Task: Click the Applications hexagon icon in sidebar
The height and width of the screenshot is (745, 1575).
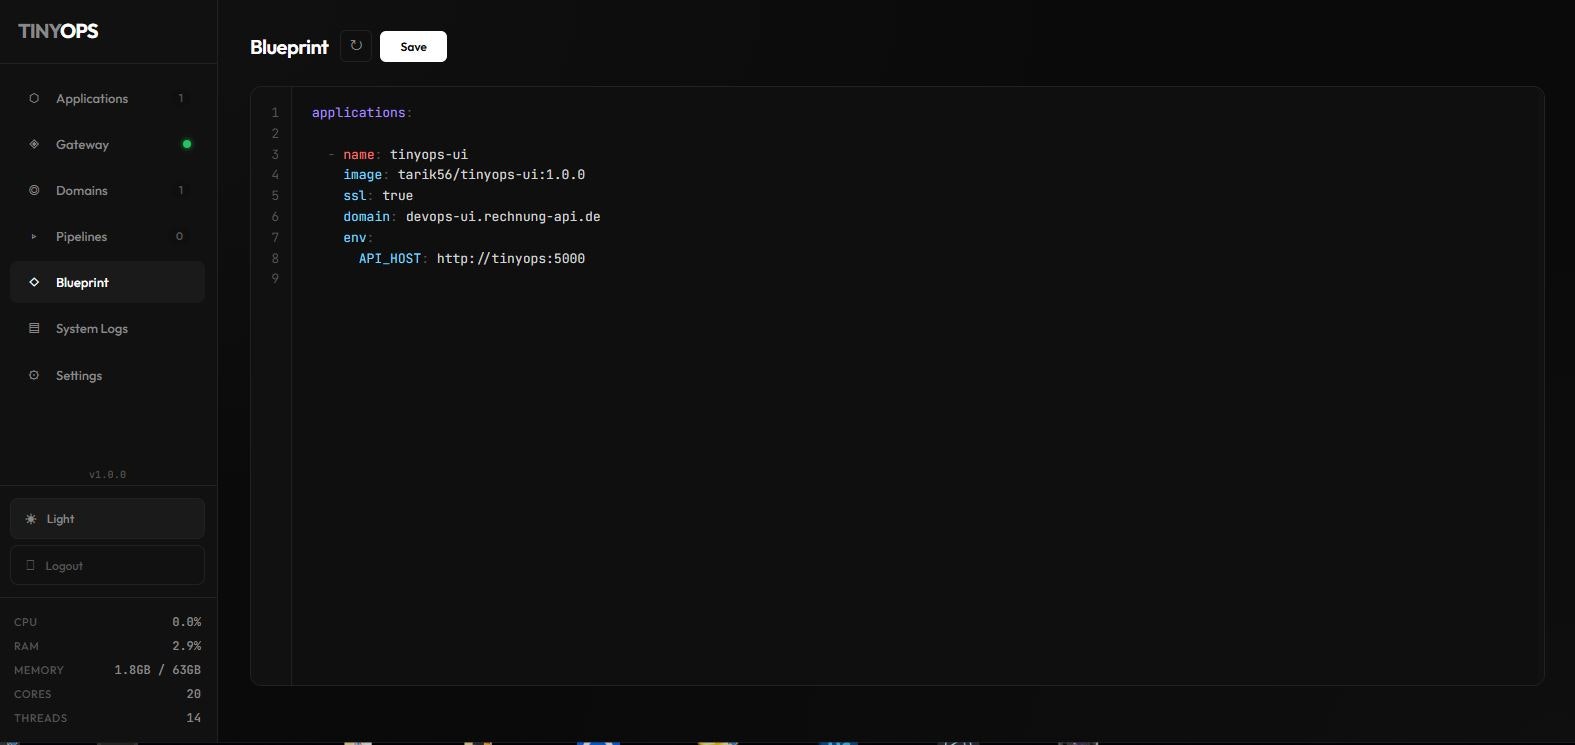Action: pos(34,98)
